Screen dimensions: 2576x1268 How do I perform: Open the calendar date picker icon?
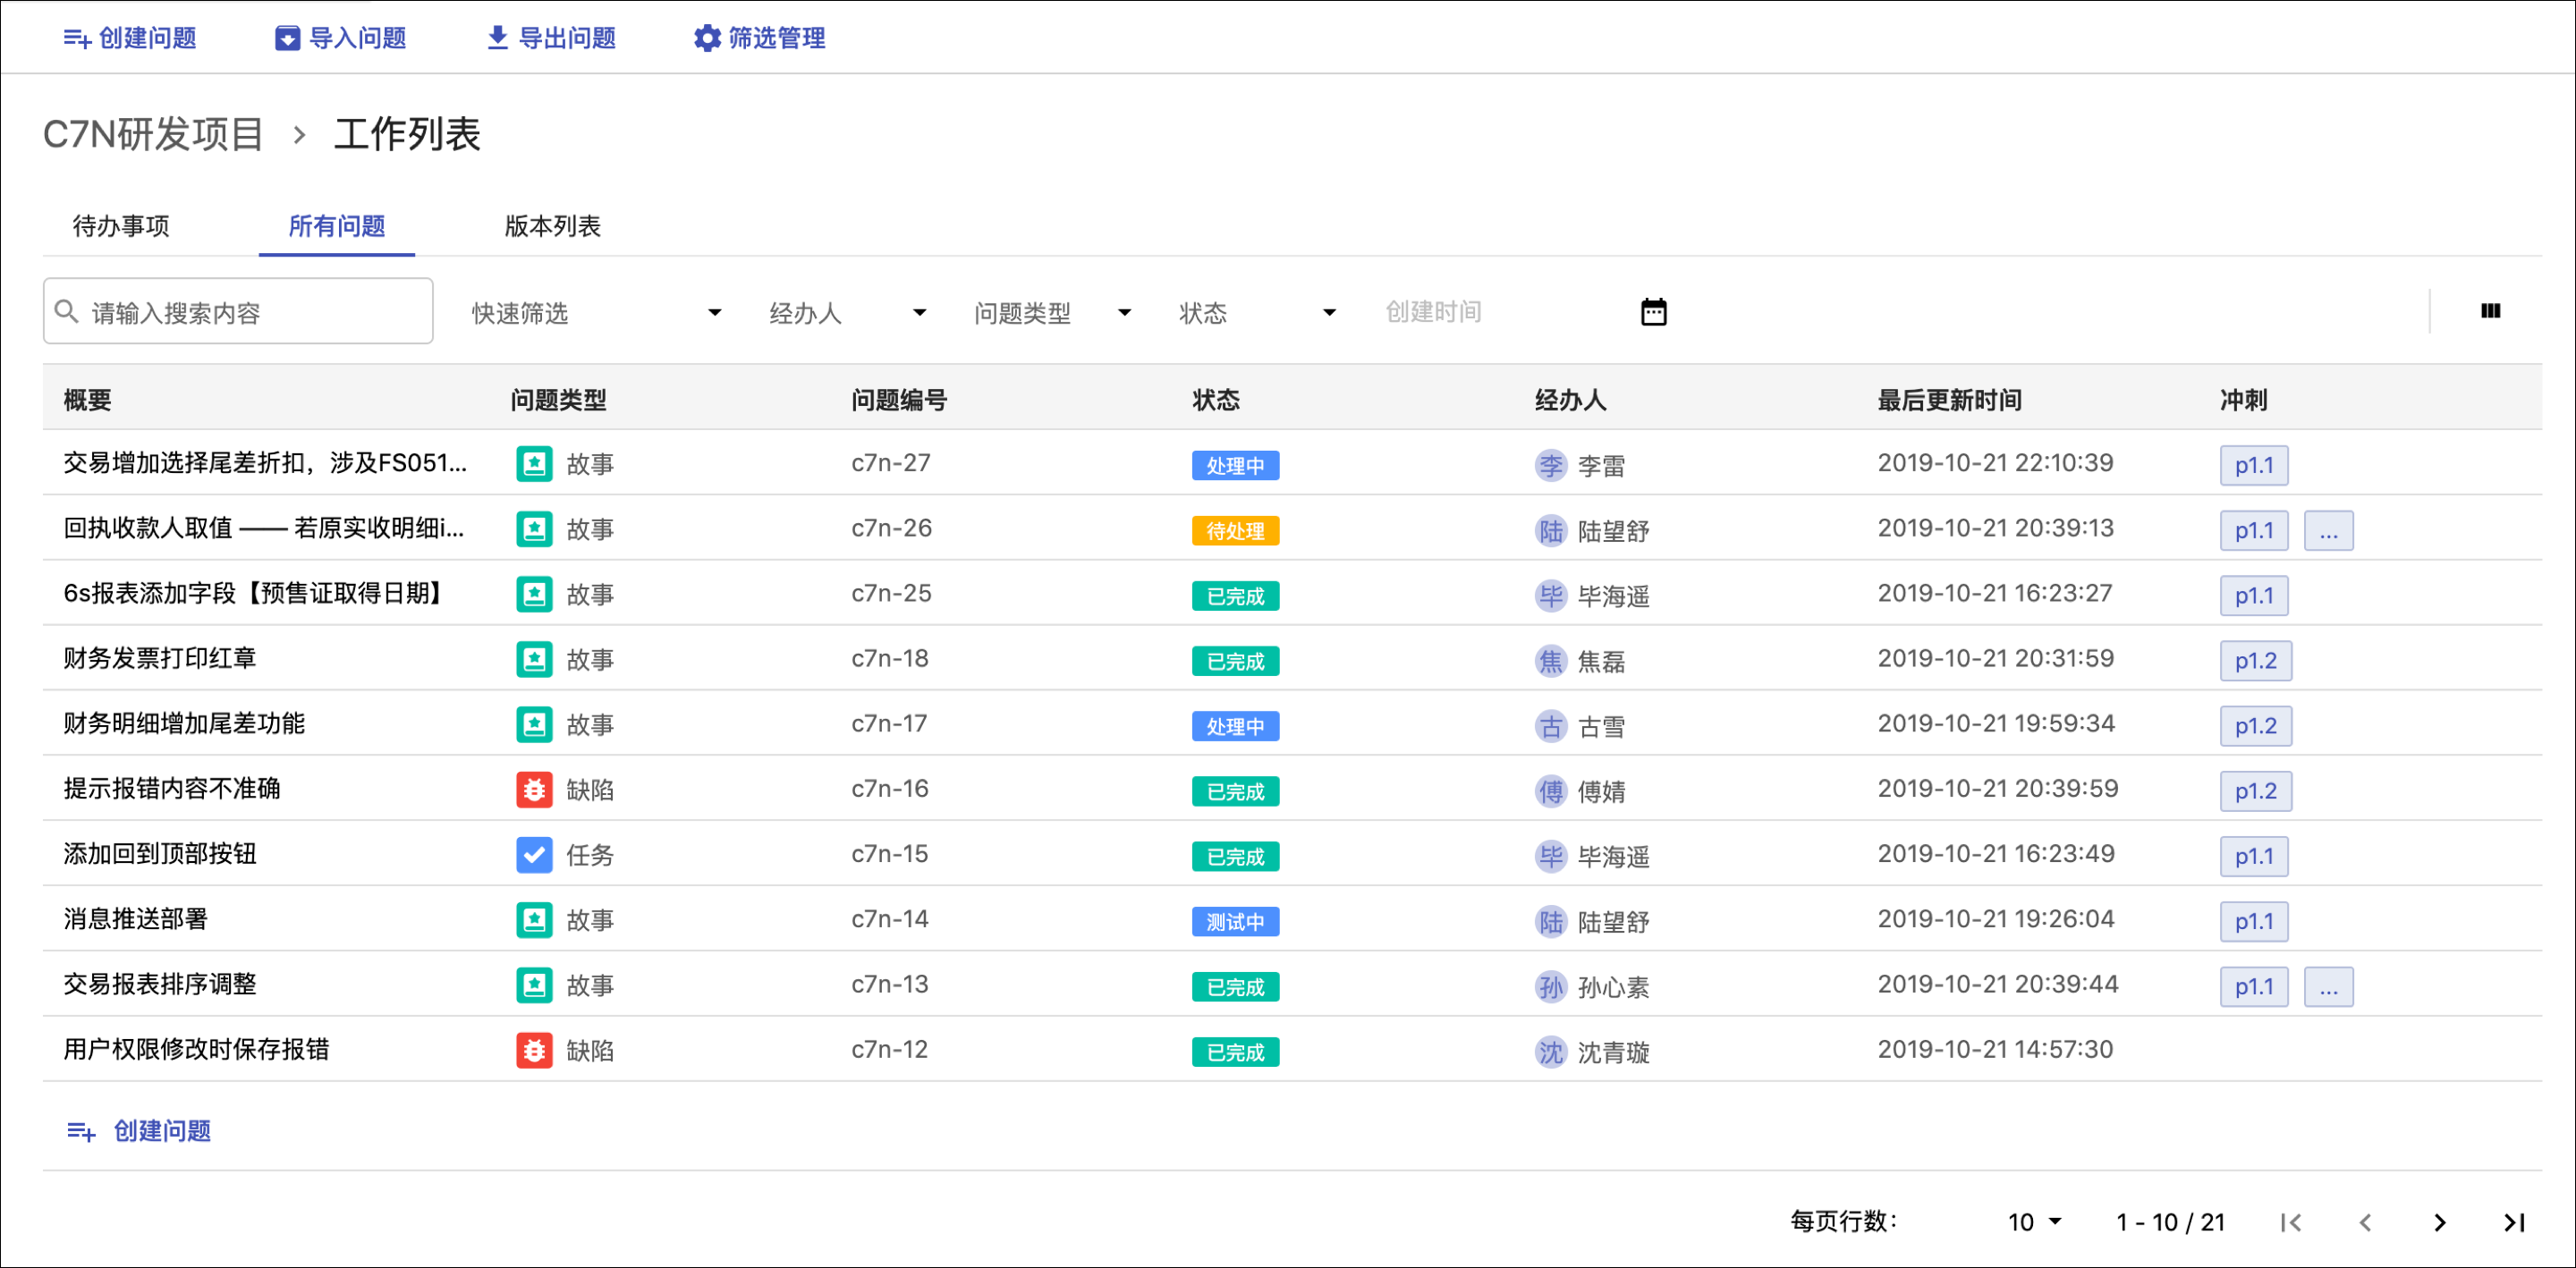tap(1654, 312)
